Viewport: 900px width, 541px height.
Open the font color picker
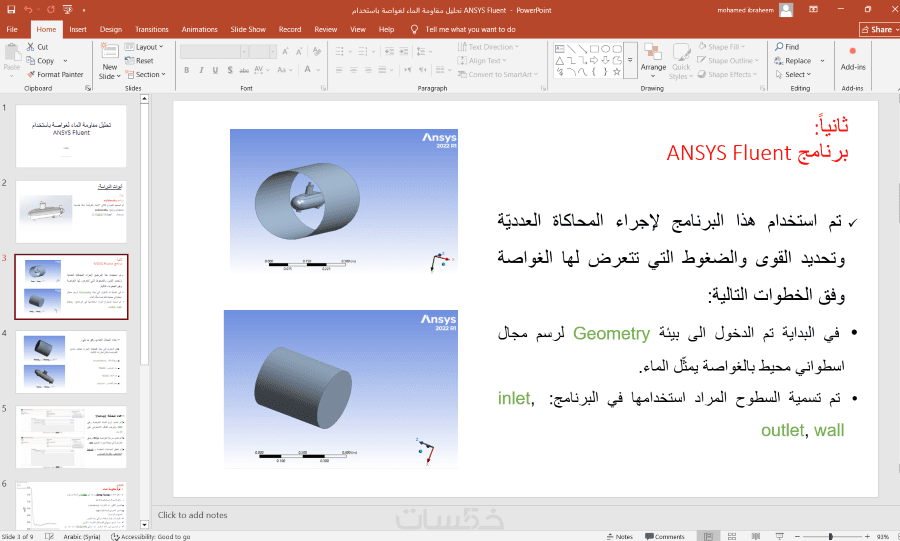click(x=311, y=70)
